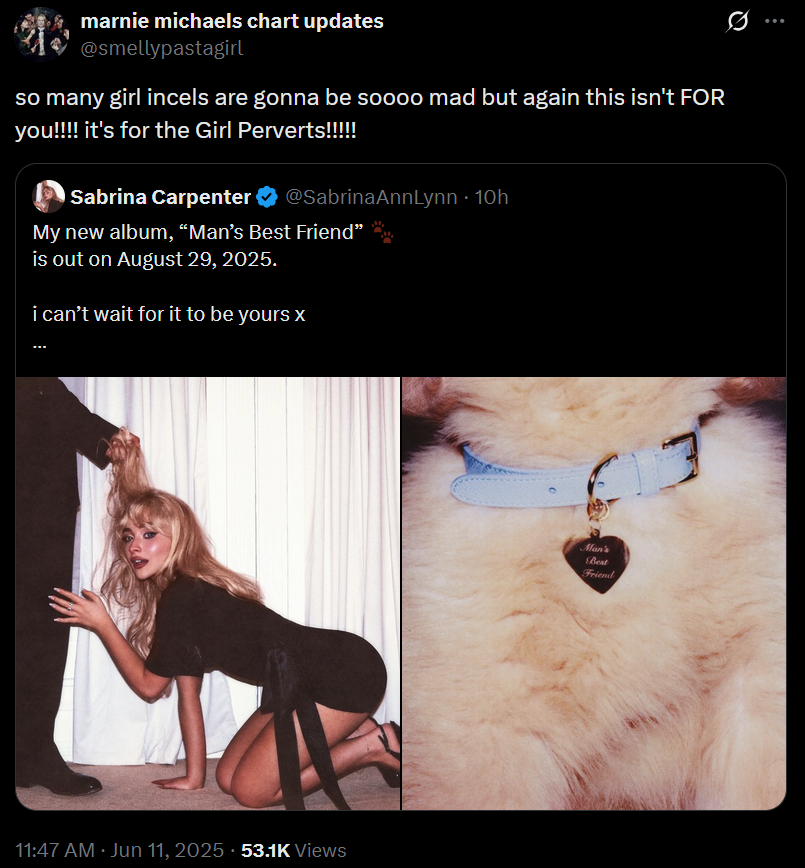
Task: Select the main tweet text about Girl Perverts
Action: (x=370, y=113)
